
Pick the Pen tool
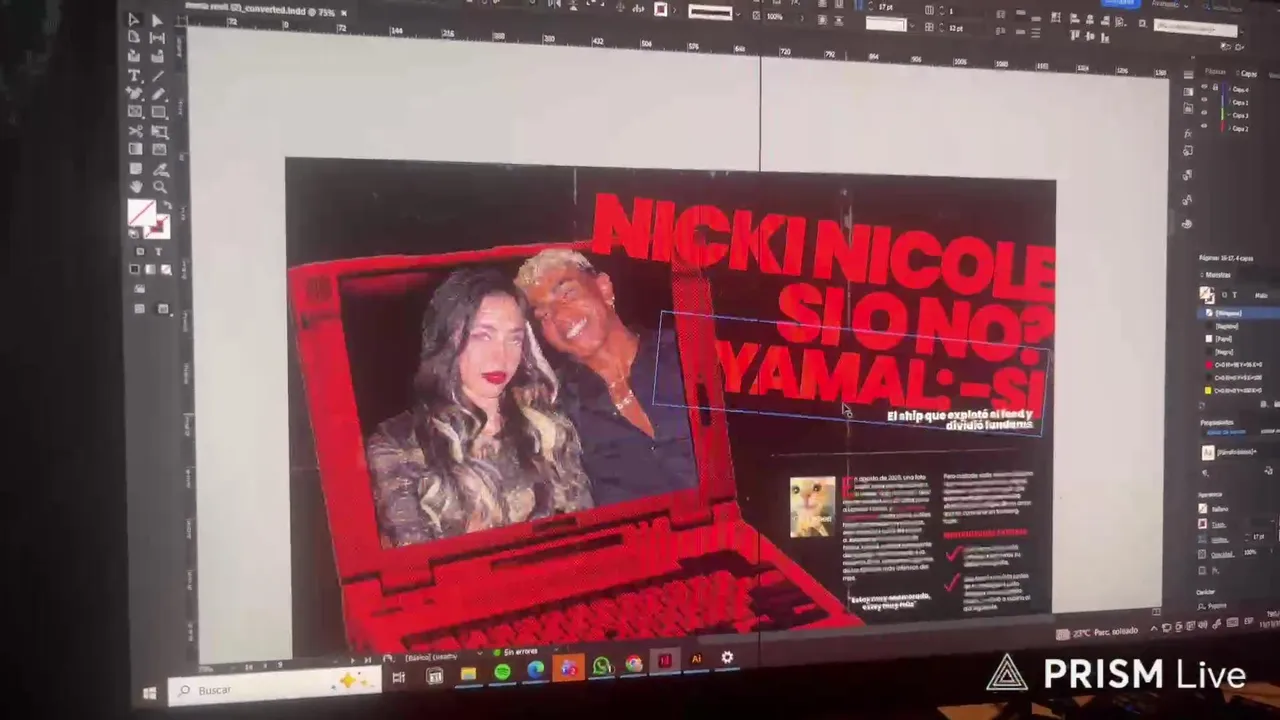tap(134, 93)
